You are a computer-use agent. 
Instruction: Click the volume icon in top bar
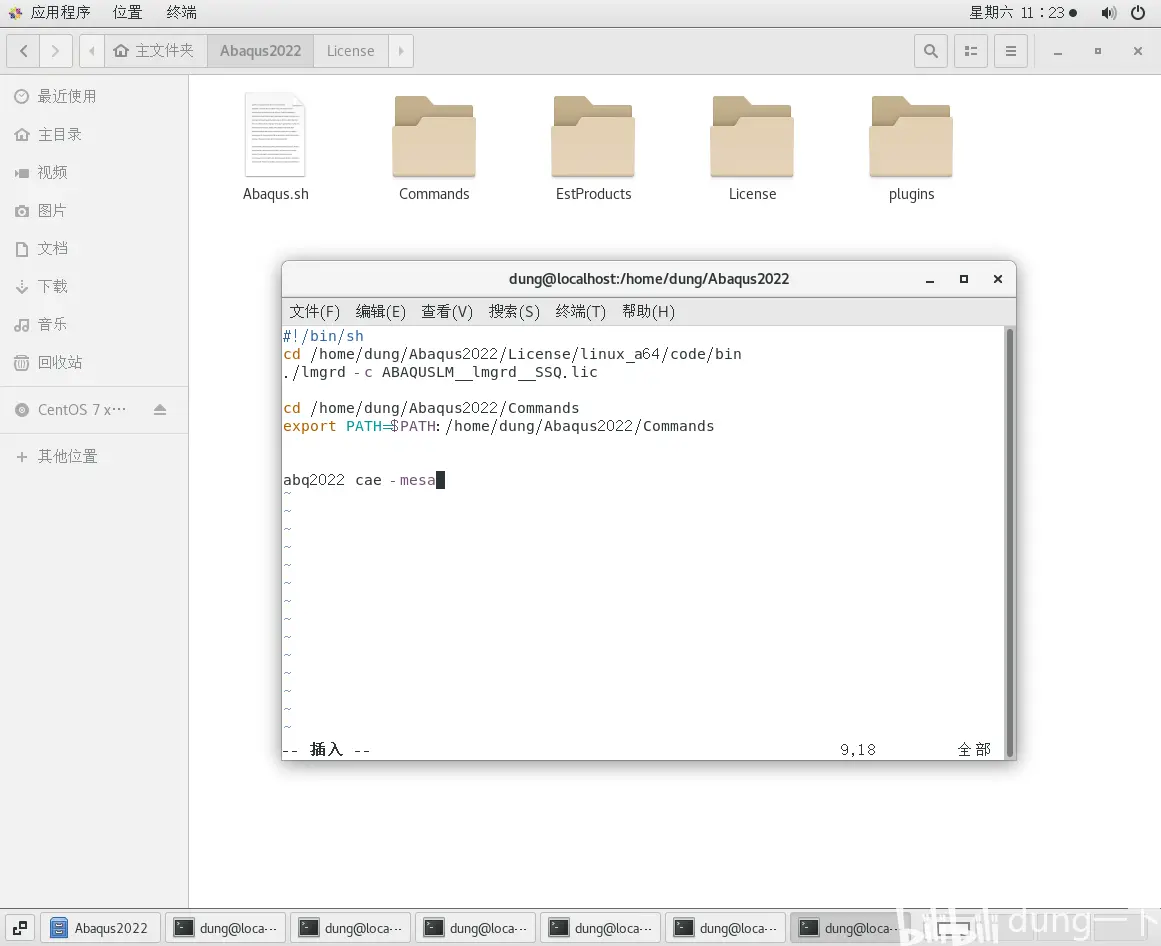pyautogui.click(x=1108, y=13)
